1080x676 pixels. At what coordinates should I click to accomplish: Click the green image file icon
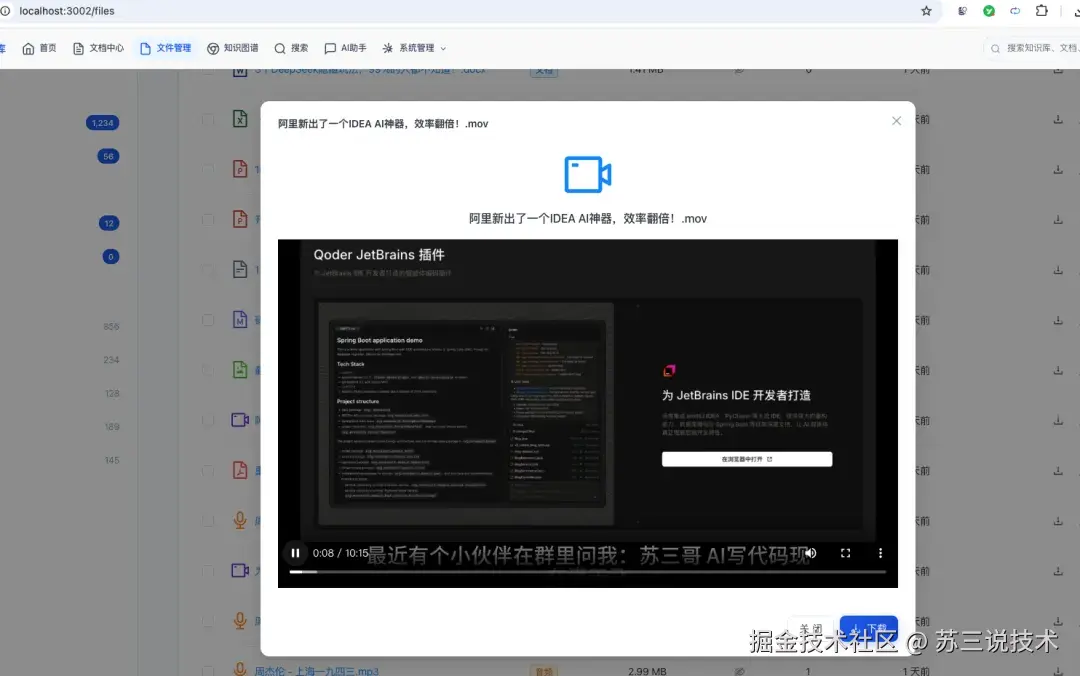[x=240, y=370]
